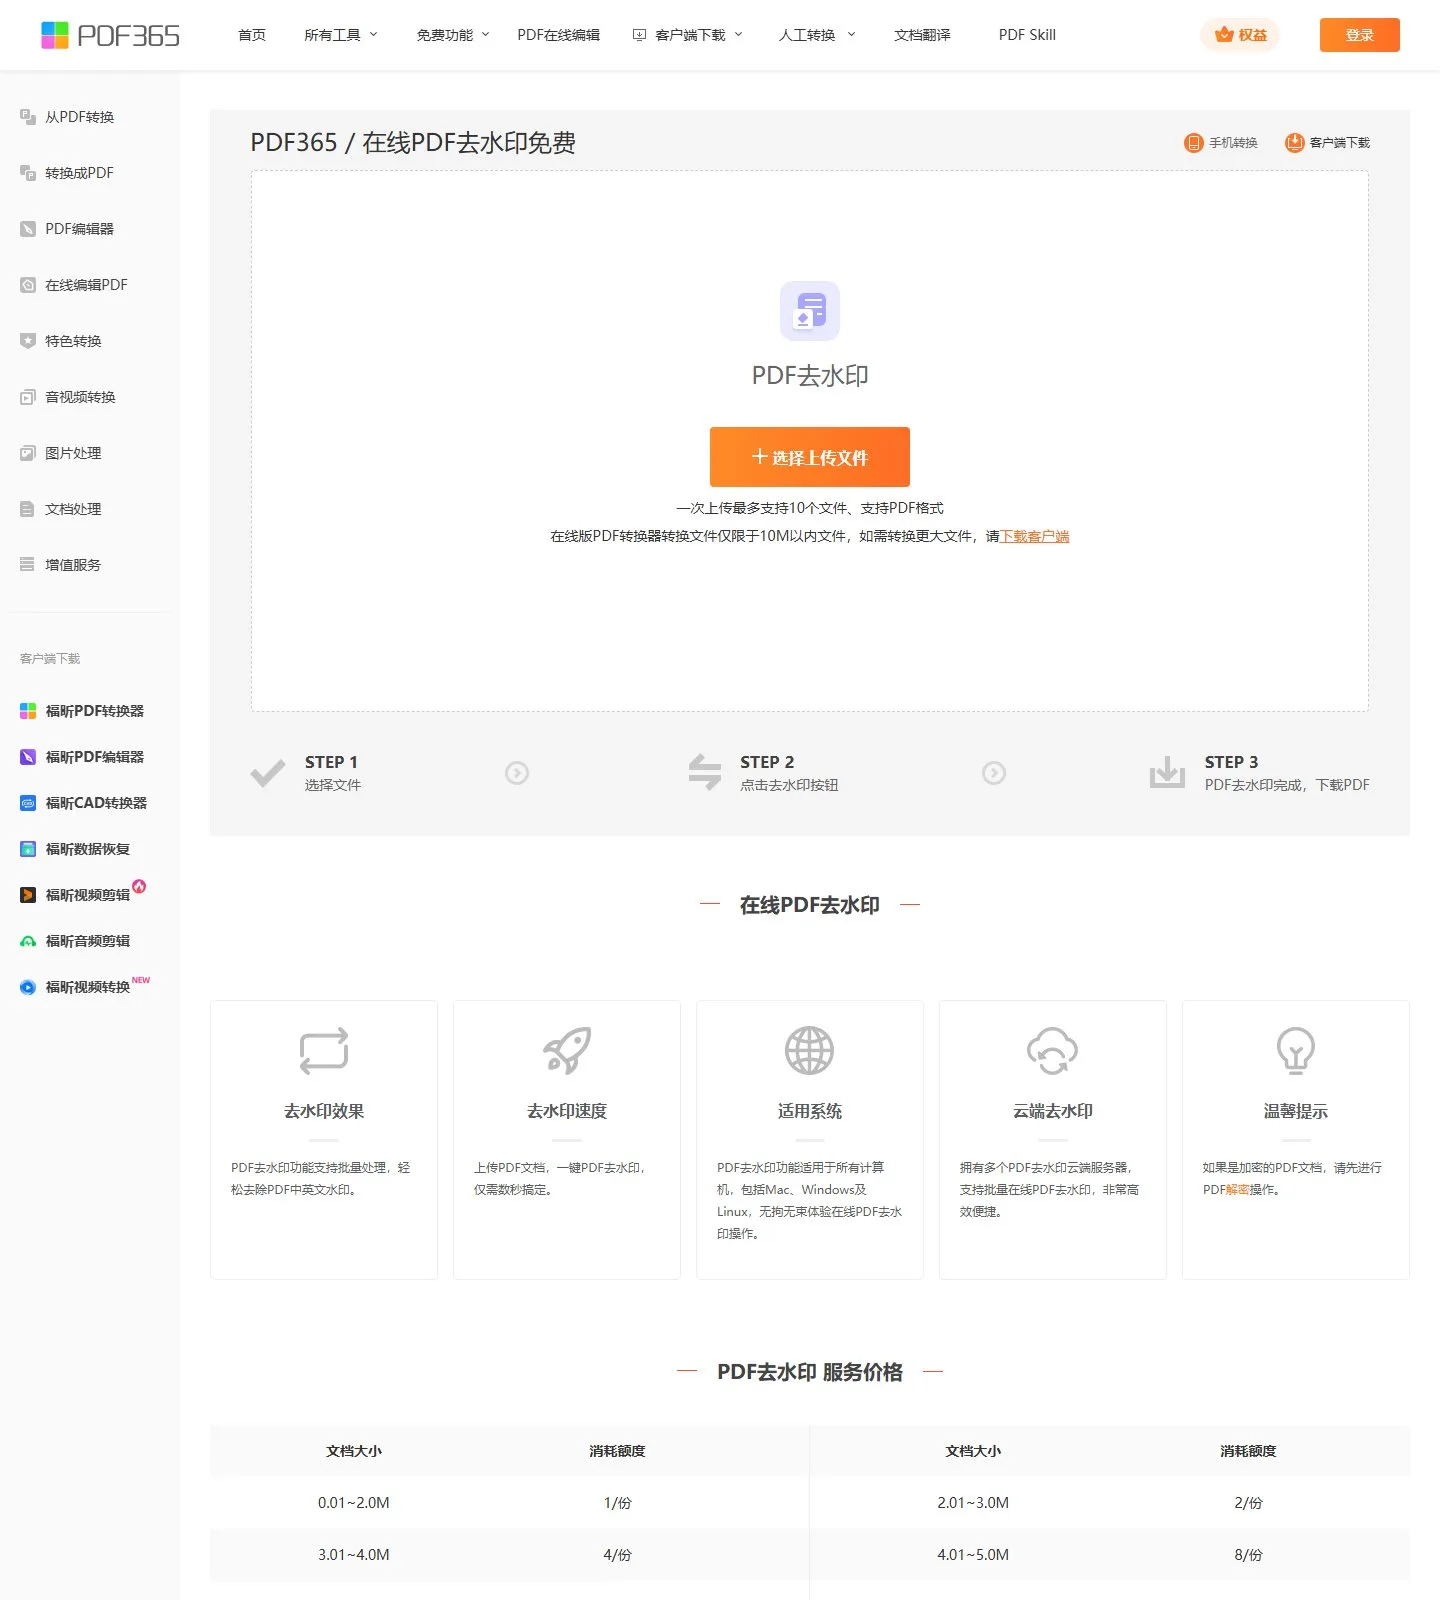Click the 福昕视频剪辑 app icon
This screenshot has height=1600, width=1440.
[x=28, y=895]
